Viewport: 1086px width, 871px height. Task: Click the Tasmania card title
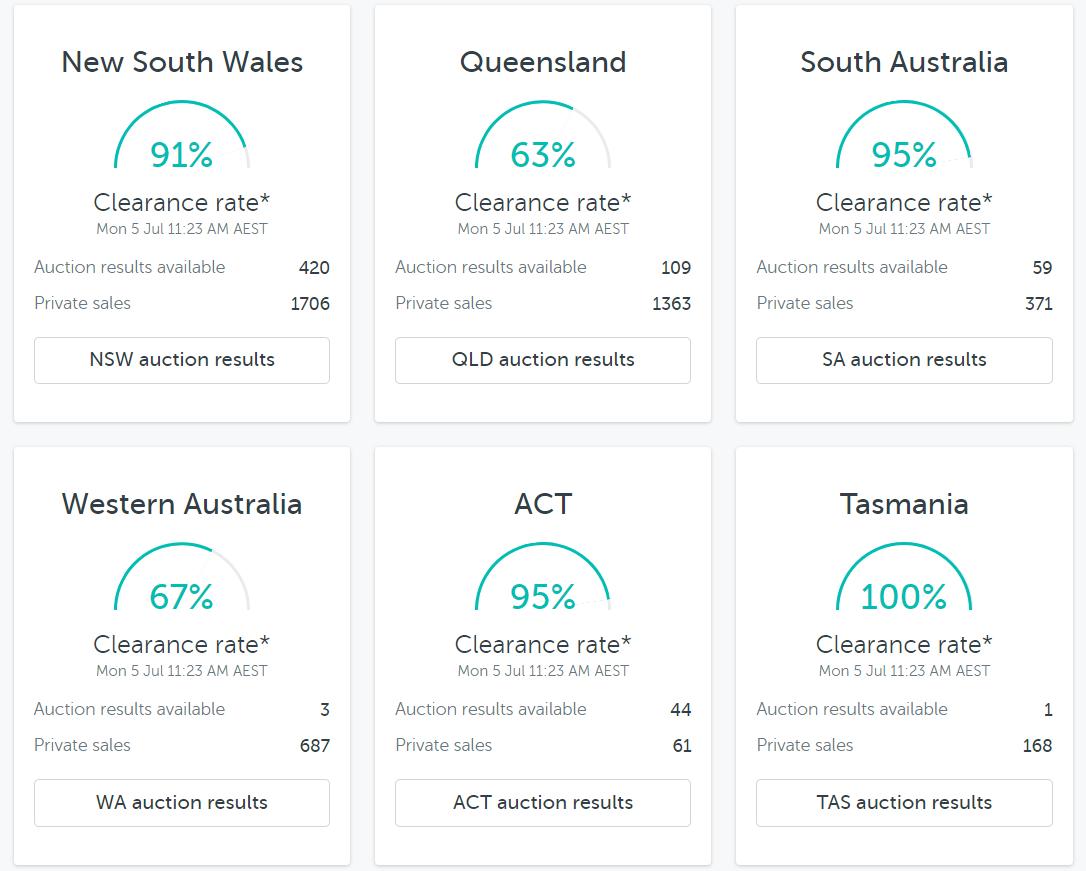(x=904, y=504)
